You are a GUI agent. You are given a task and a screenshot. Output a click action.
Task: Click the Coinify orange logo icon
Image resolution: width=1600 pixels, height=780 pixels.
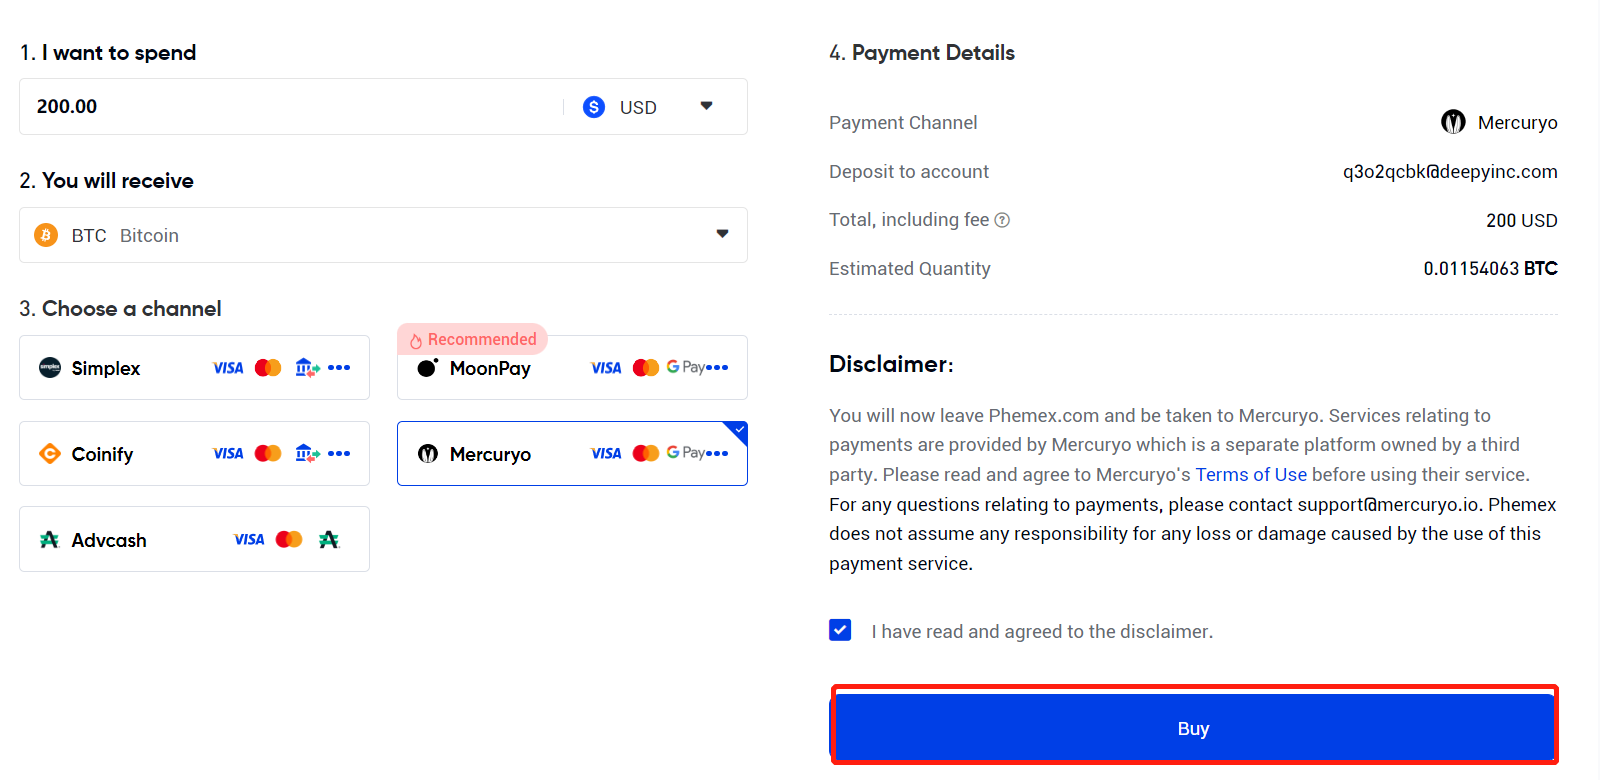(50, 453)
